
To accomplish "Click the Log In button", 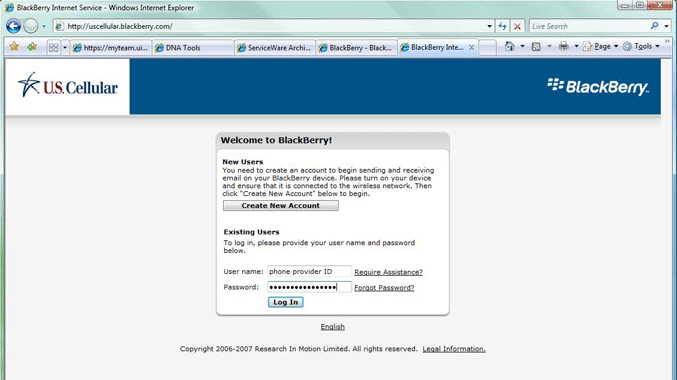I will click(x=286, y=302).
